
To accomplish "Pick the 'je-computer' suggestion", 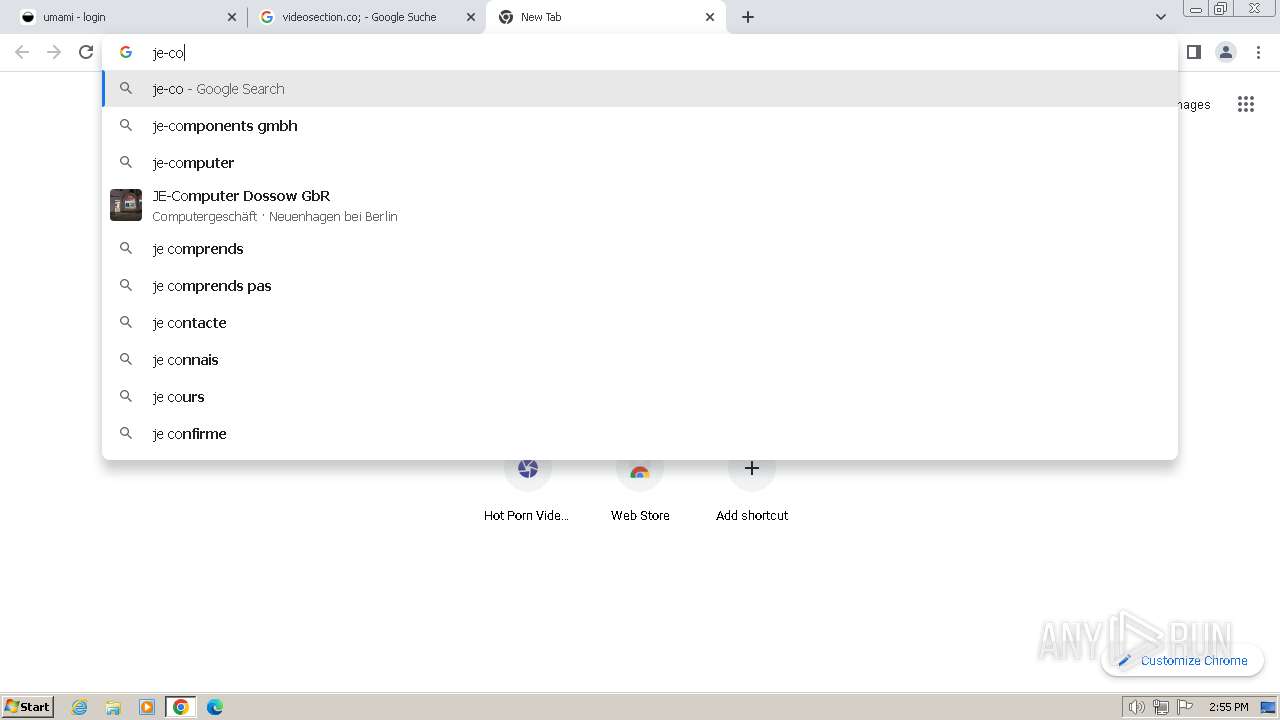I will point(640,163).
